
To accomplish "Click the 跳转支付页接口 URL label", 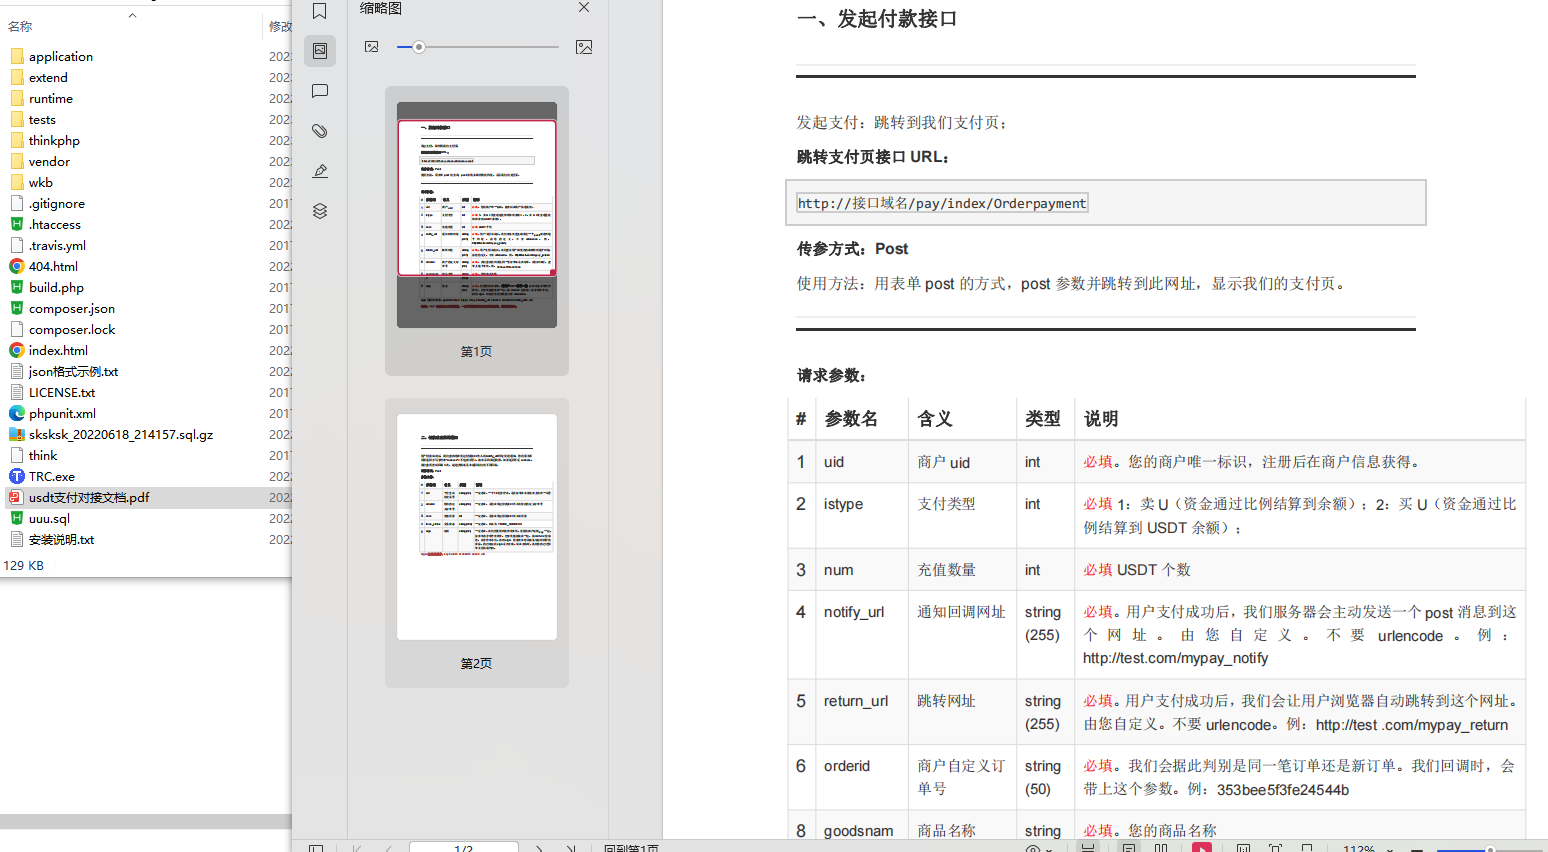I will (873, 157).
